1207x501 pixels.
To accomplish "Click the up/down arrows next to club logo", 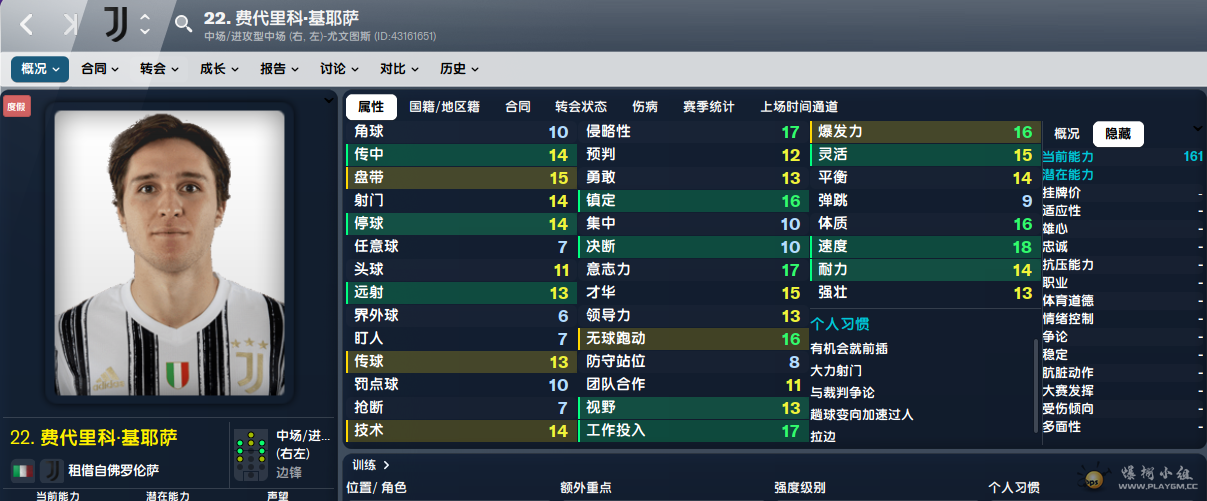I will 145,24.
